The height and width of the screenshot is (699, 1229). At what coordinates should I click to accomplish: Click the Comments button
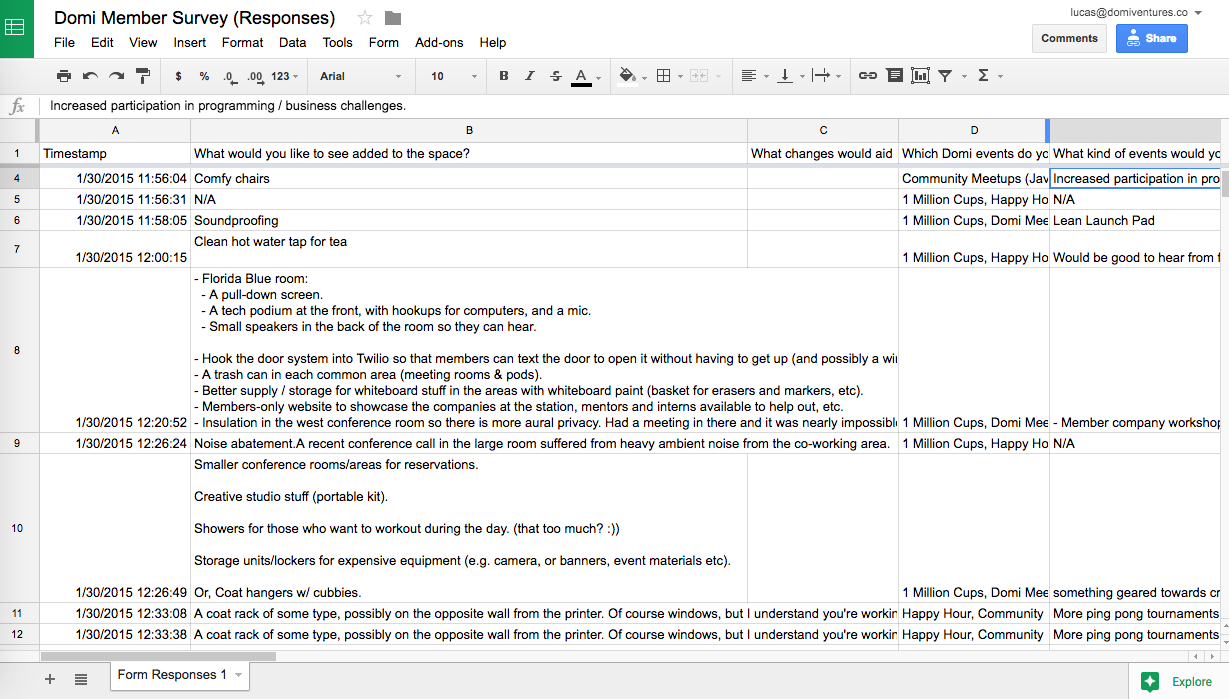point(1069,38)
